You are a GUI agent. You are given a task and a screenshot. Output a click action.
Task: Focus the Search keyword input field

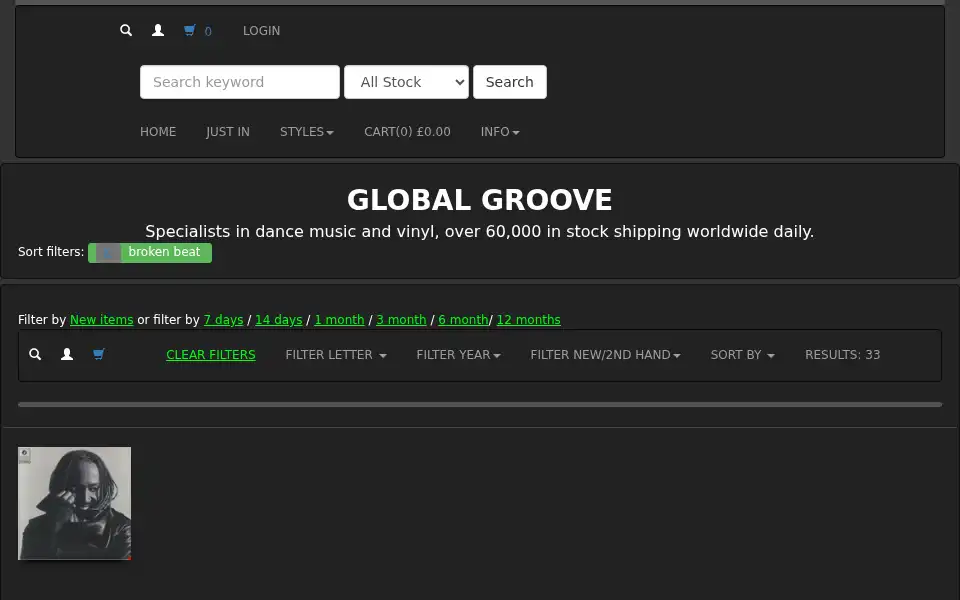pyautogui.click(x=239, y=82)
